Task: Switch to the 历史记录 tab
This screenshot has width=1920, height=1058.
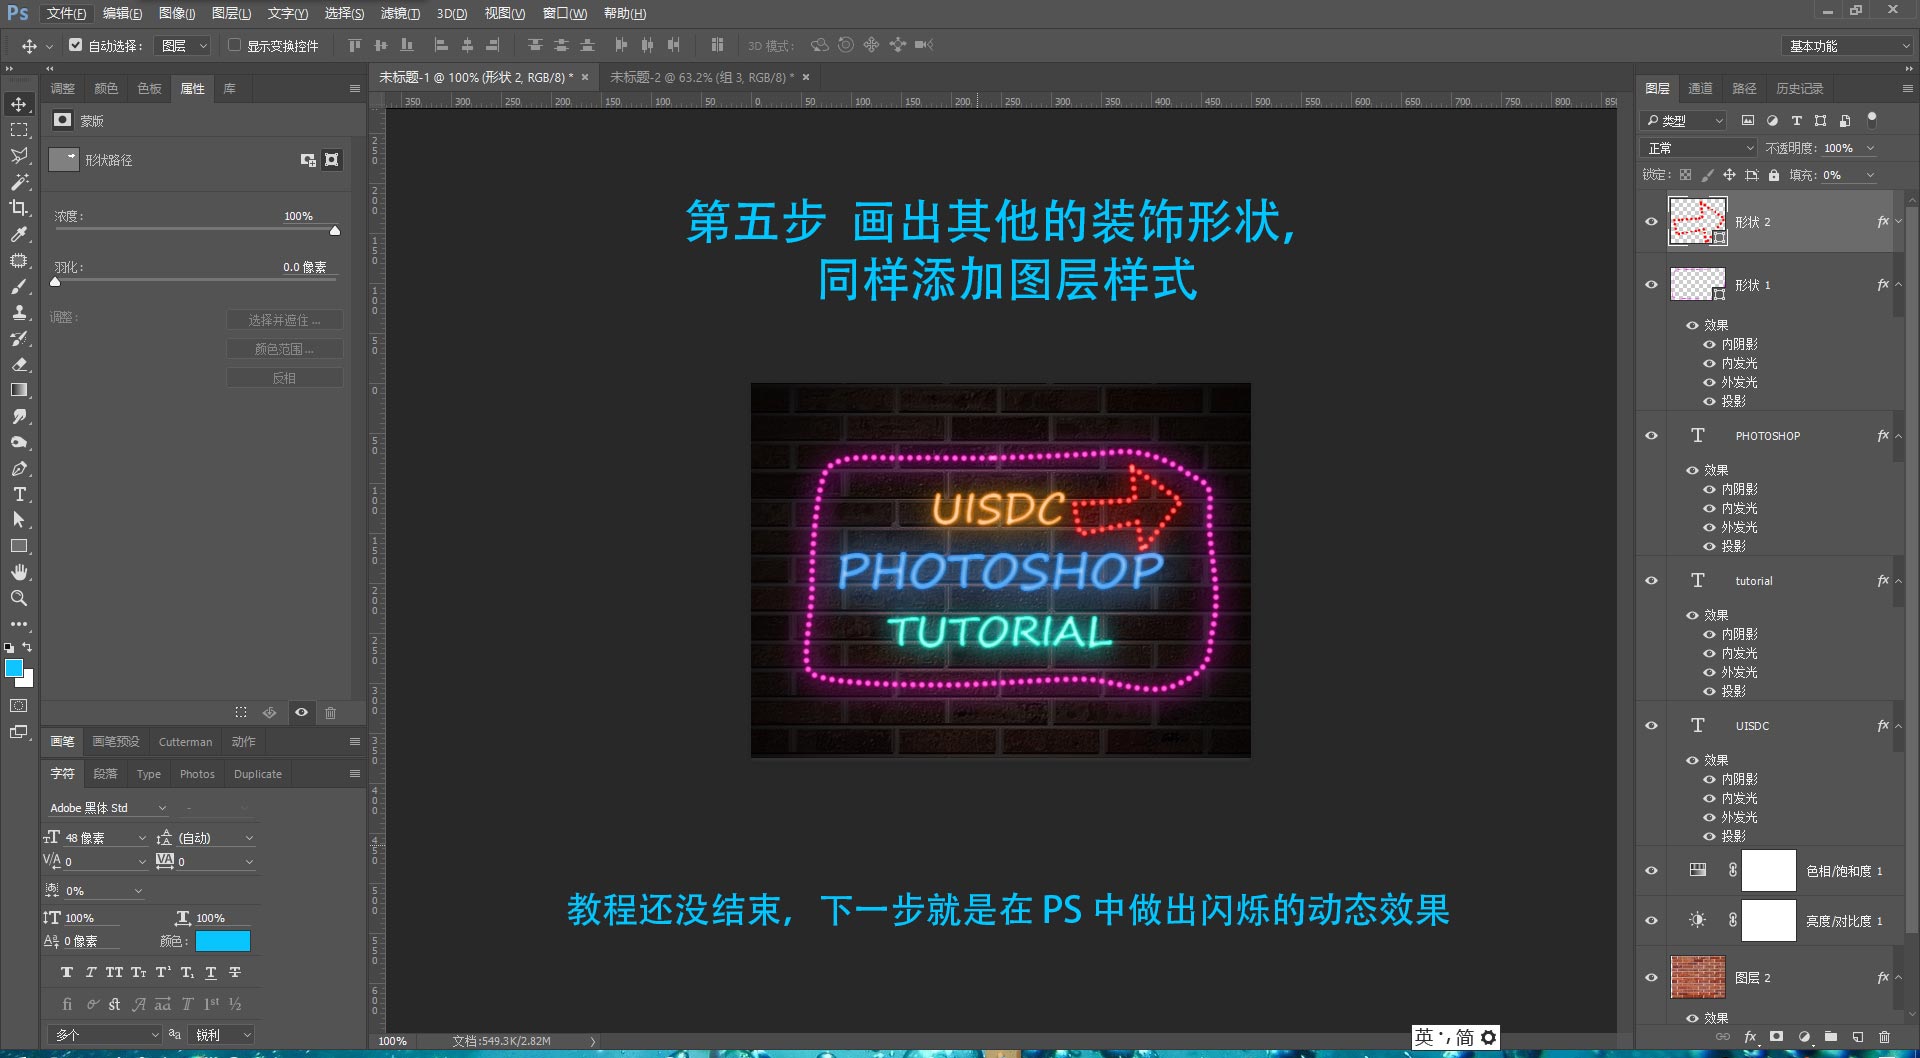Action: [1799, 89]
